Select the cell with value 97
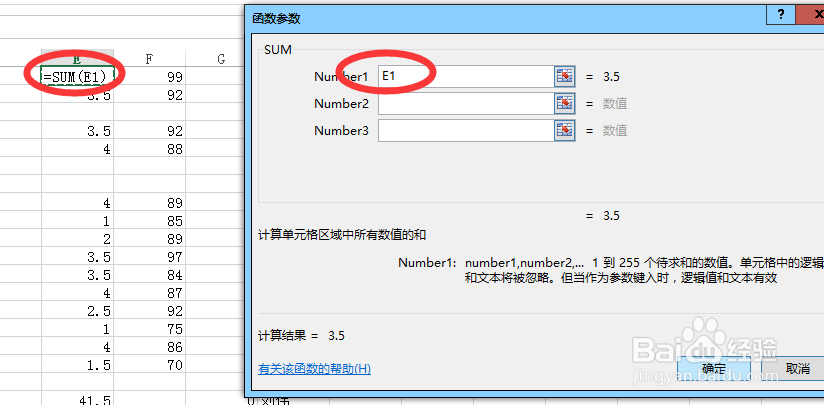 (x=149, y=257)
